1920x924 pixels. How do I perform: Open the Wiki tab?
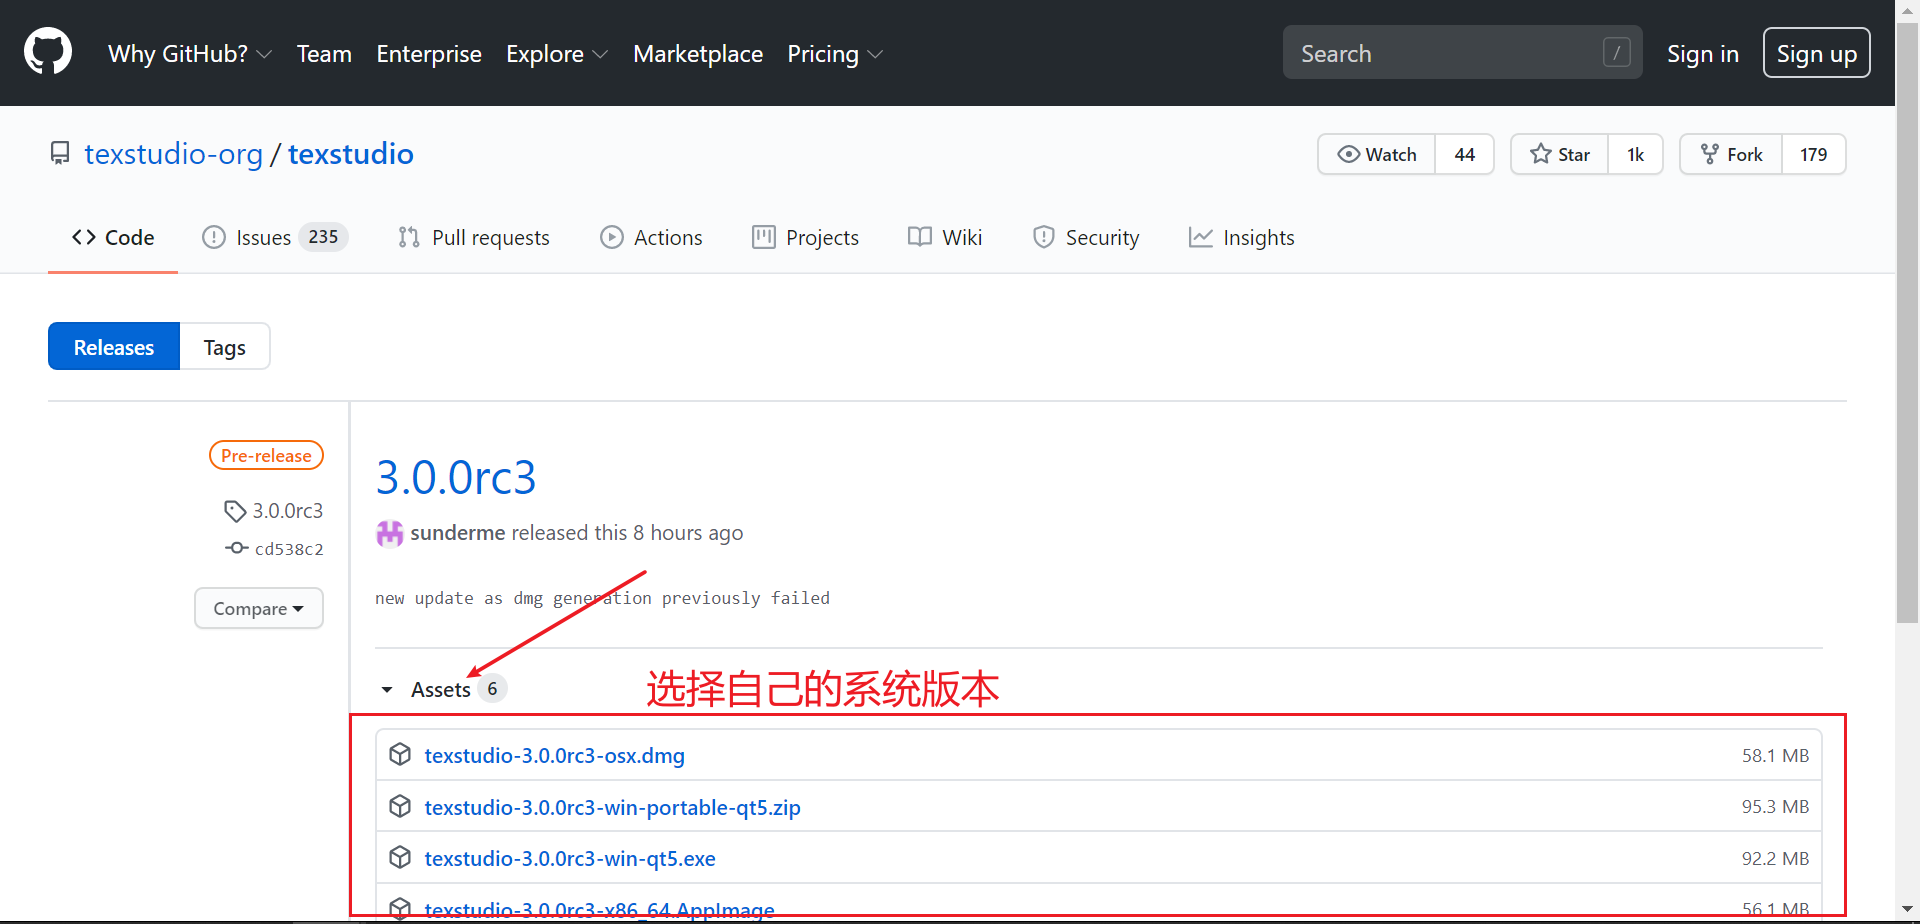(x=945, y=237)
